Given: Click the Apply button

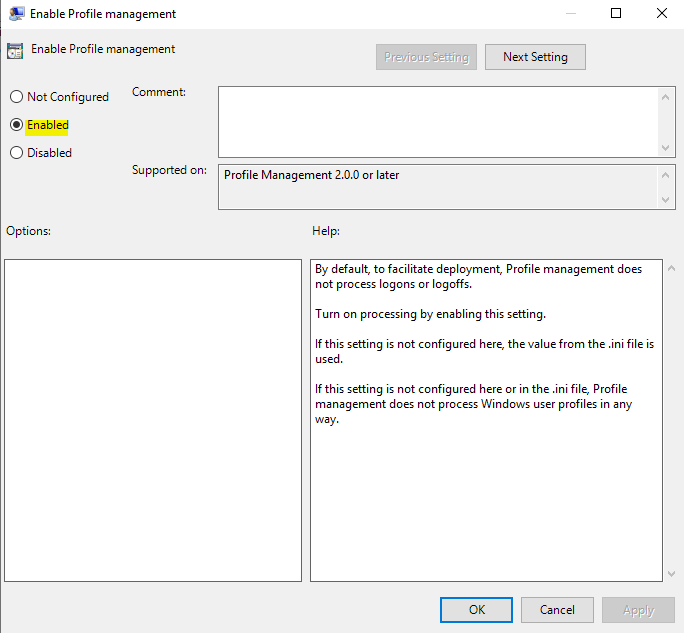Looking at the screenshot, I should (x=638, y=610).
